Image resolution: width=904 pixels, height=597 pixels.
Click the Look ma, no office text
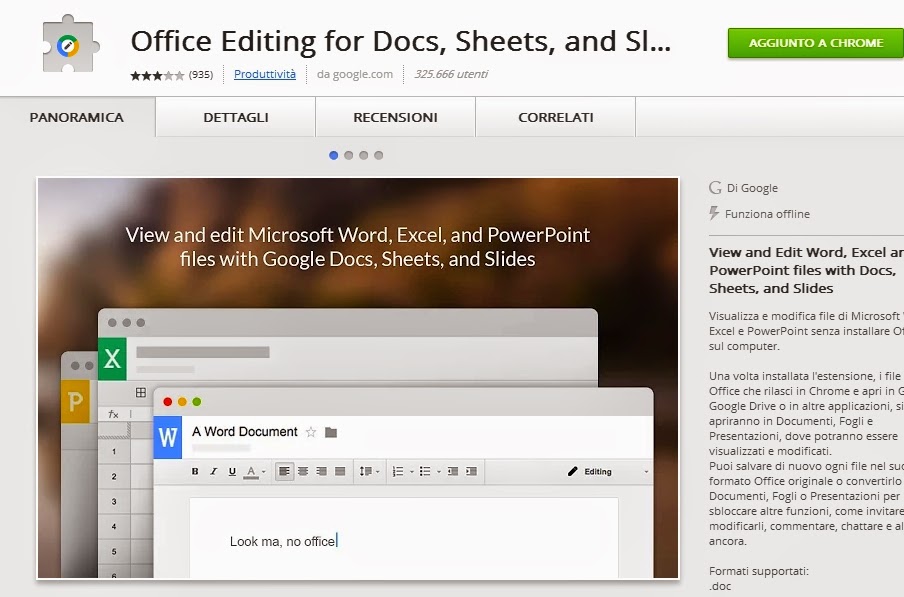pos(282,541)
